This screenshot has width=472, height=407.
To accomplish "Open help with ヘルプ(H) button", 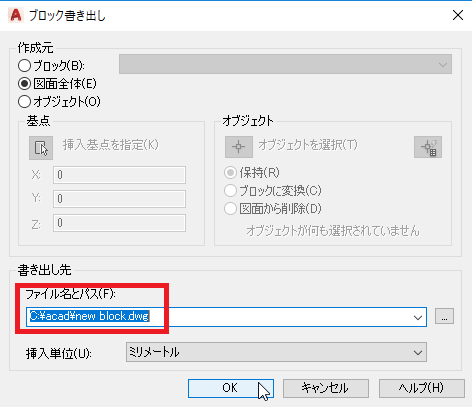I will (422, 388).
